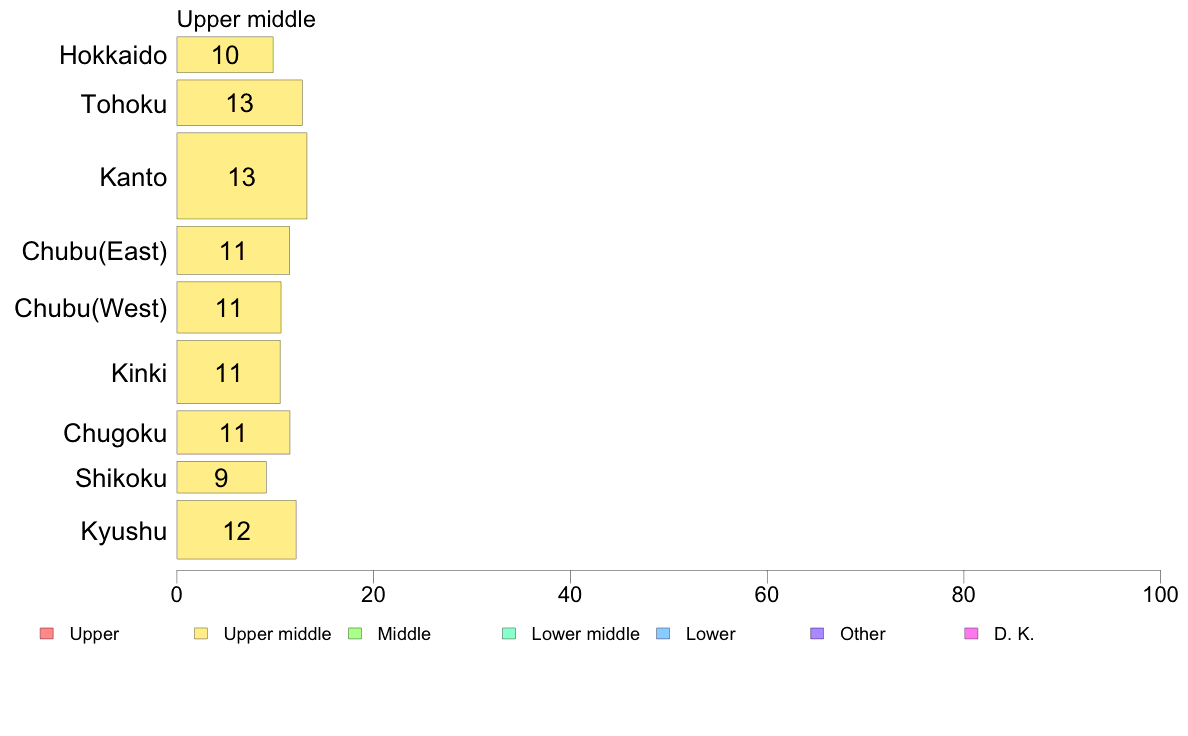Select the Chubu(East) bar
Image resolution: width=1188 pixels, height=736 pixels.
click(233, 251)
